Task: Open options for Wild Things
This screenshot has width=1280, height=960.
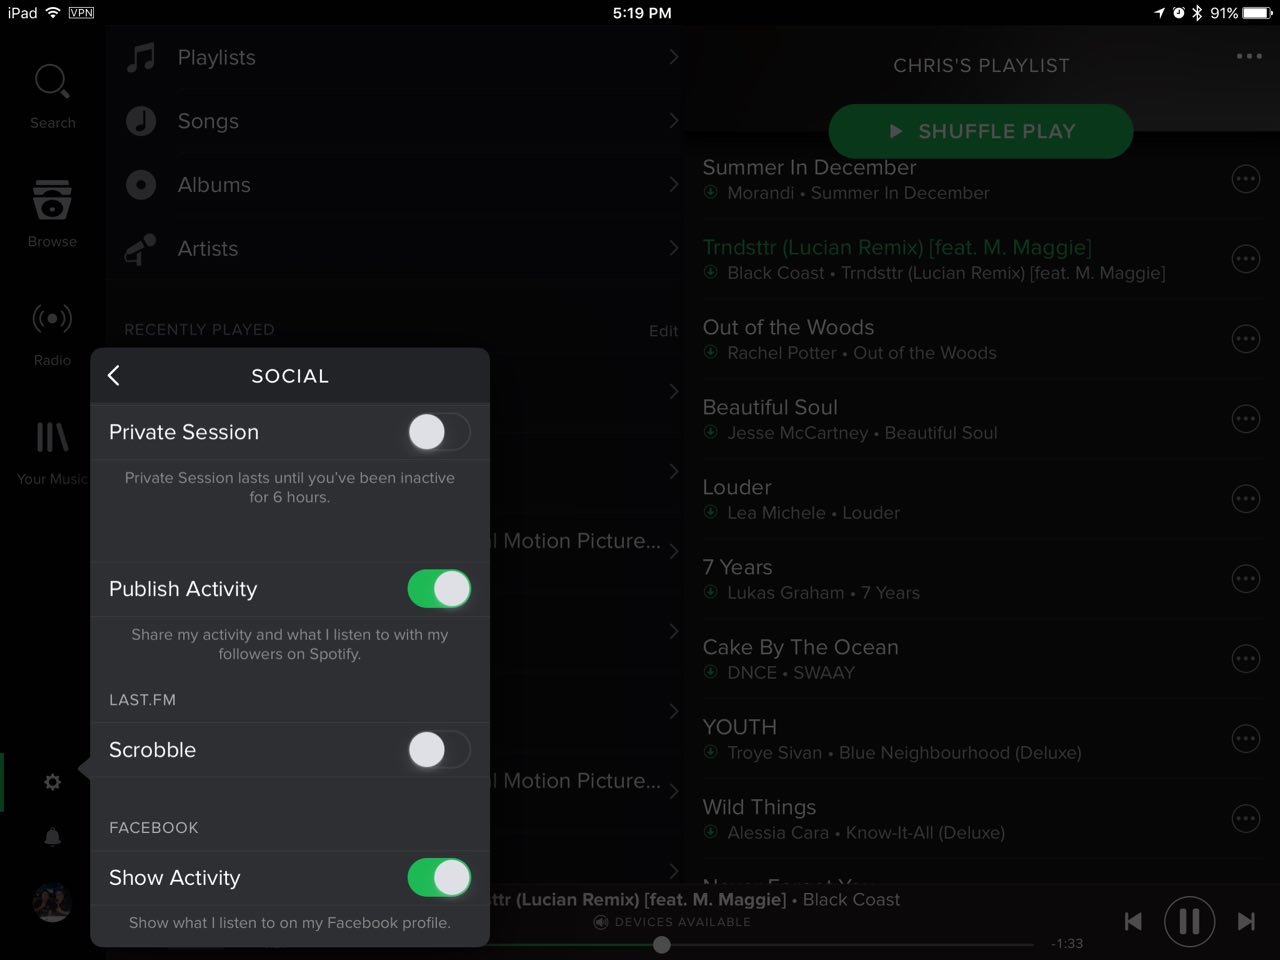Action: click(x=1245, y=819)
